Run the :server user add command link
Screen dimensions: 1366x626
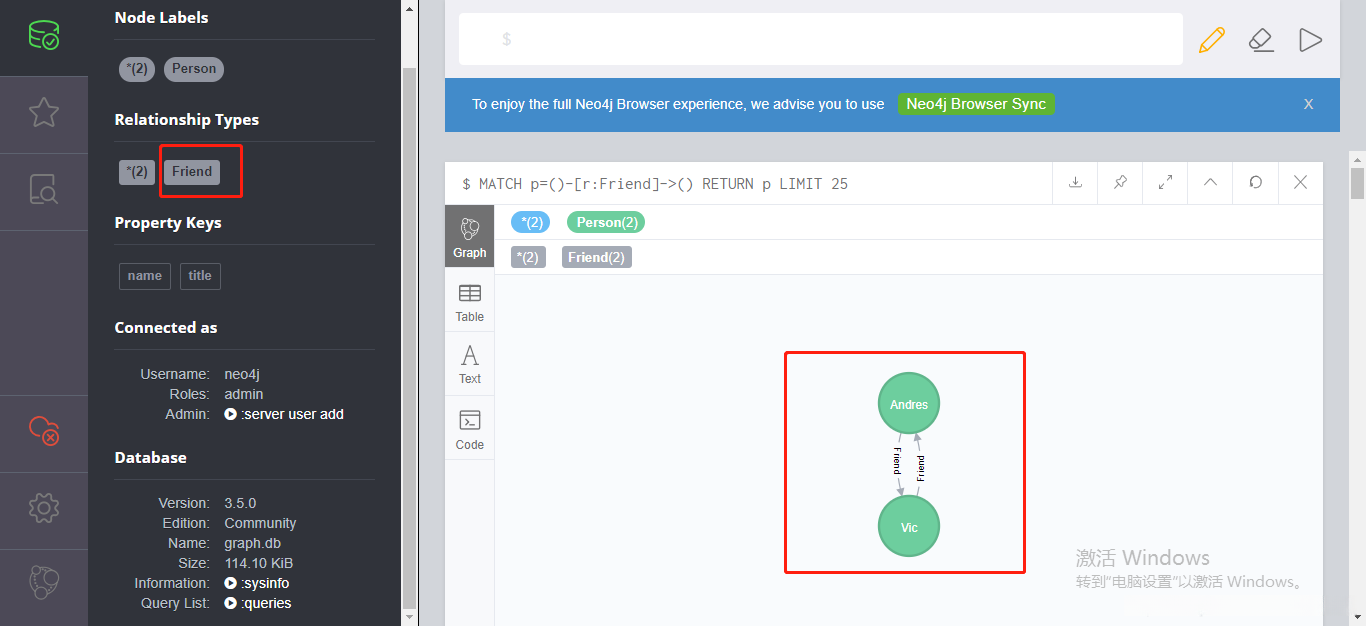[x=284, y=414]
